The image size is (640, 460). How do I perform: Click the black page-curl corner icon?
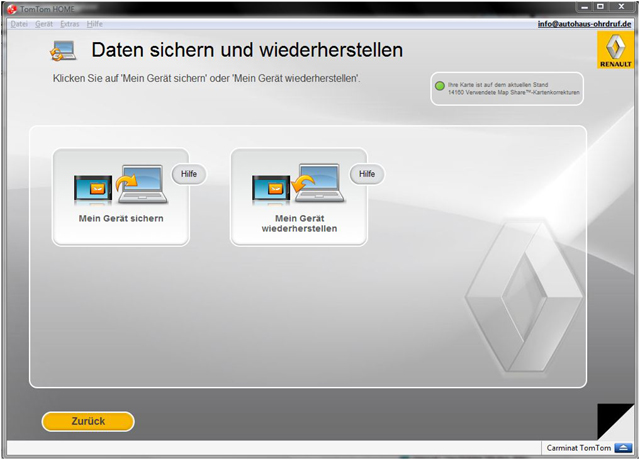tap(614, 420)
